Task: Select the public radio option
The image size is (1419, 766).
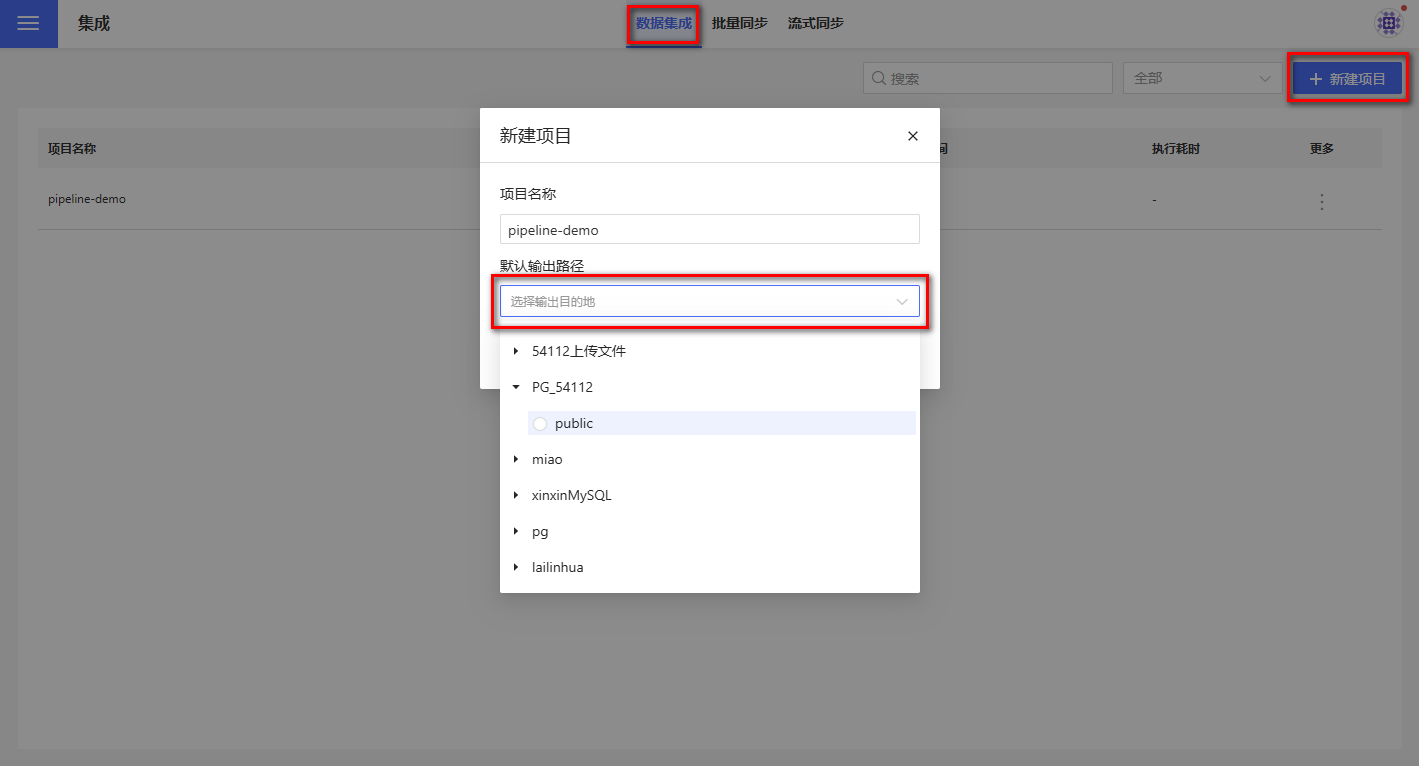Action: tap(540, 424)
